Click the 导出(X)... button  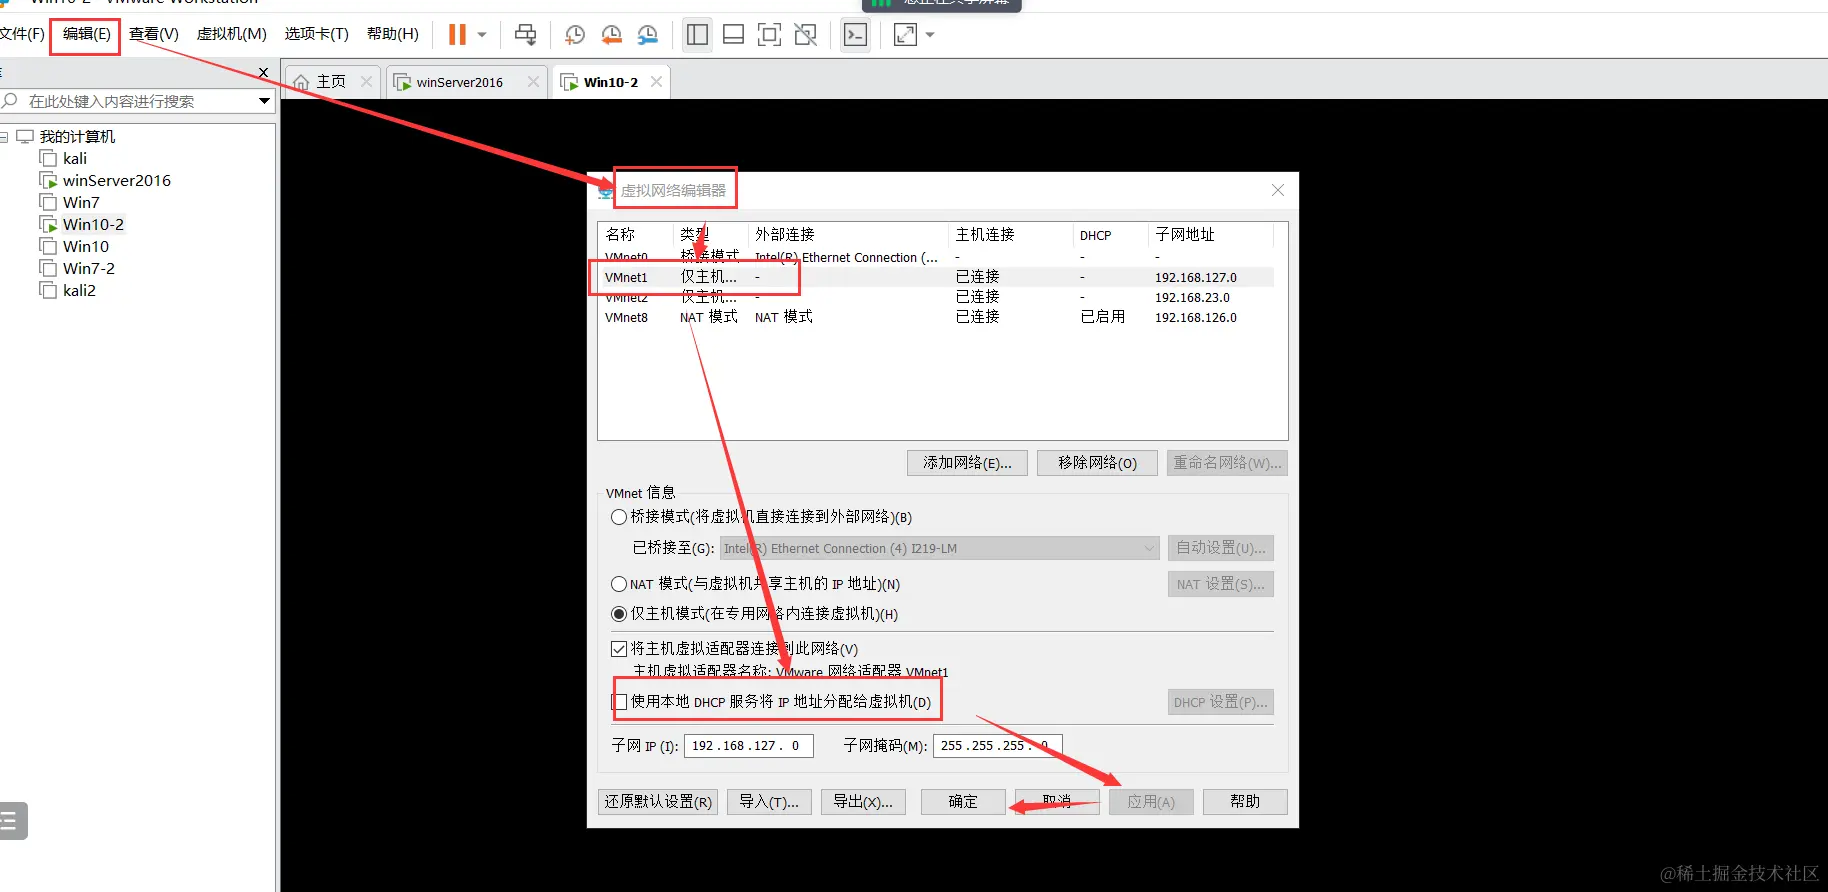coord(863,801)
